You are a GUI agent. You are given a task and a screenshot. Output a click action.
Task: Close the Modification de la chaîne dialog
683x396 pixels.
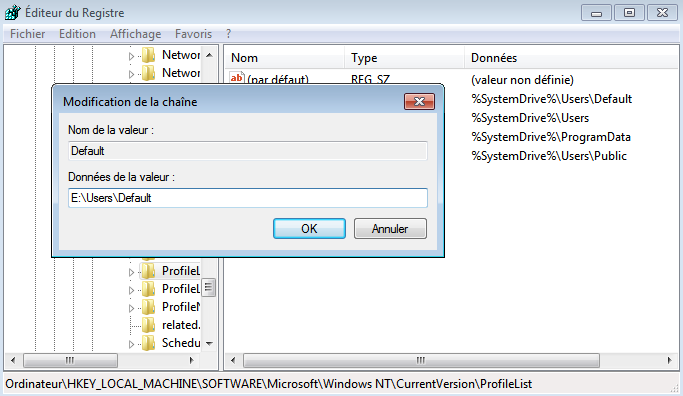[x=419, y=102]
